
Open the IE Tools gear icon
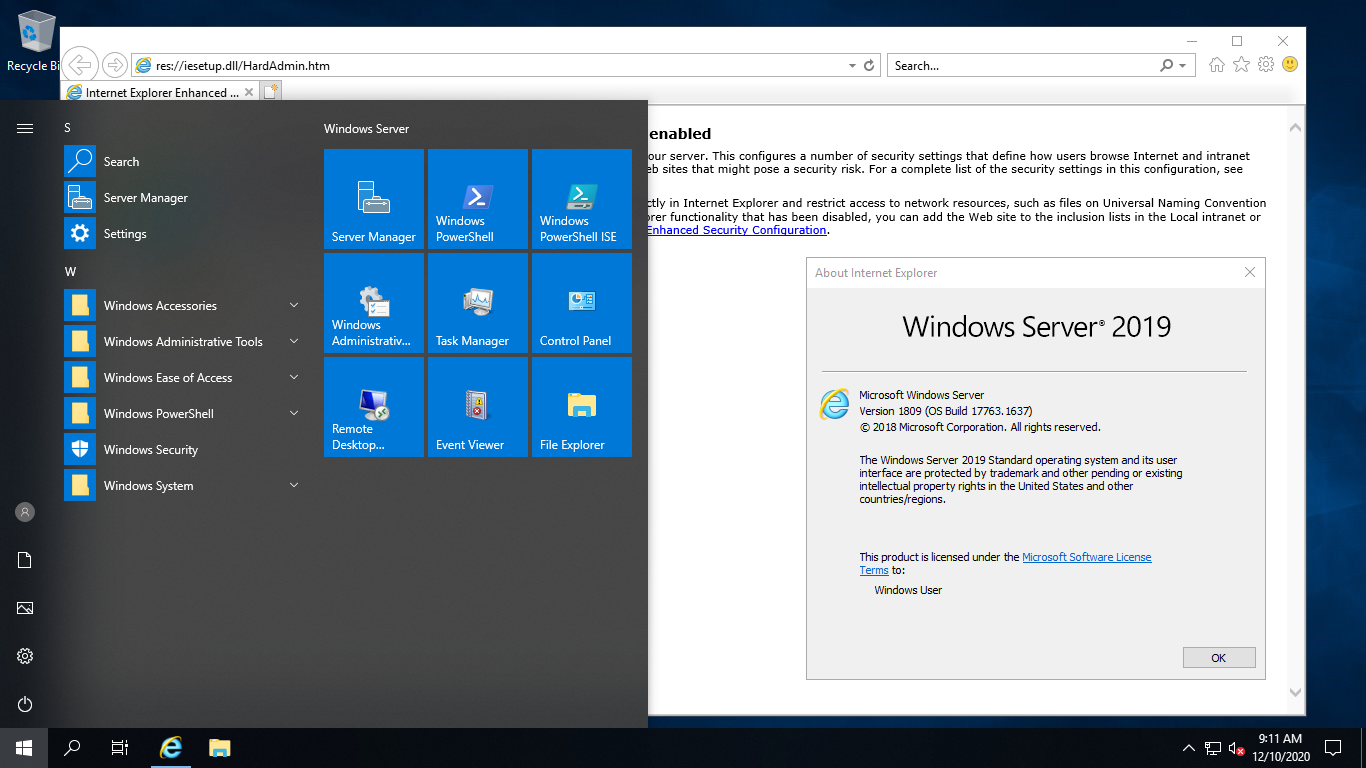coord(1266,65)
